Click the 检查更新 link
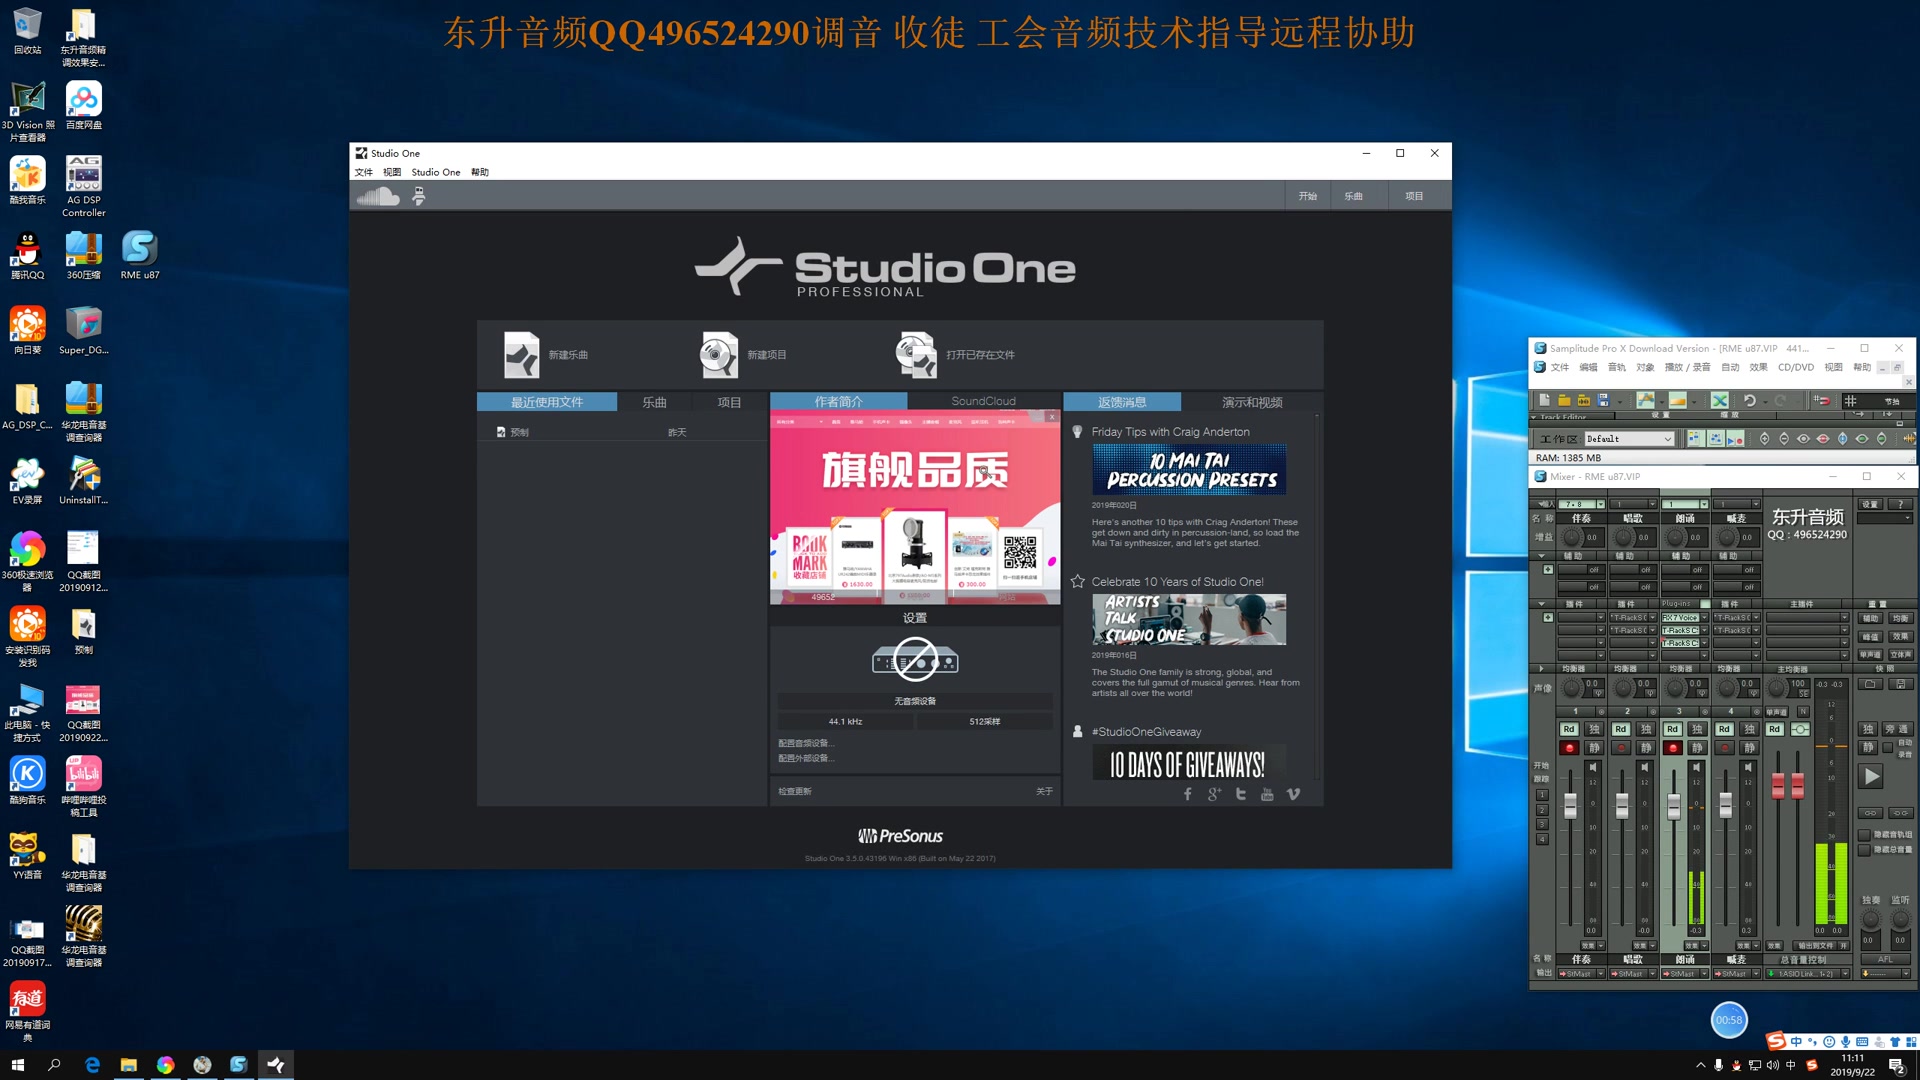1920x1080 pixels. 795,791
